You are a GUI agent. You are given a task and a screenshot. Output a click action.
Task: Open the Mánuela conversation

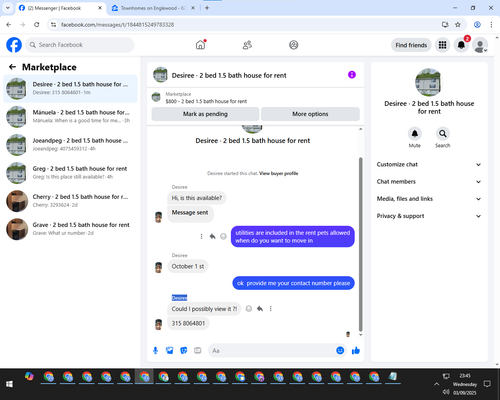70,116
